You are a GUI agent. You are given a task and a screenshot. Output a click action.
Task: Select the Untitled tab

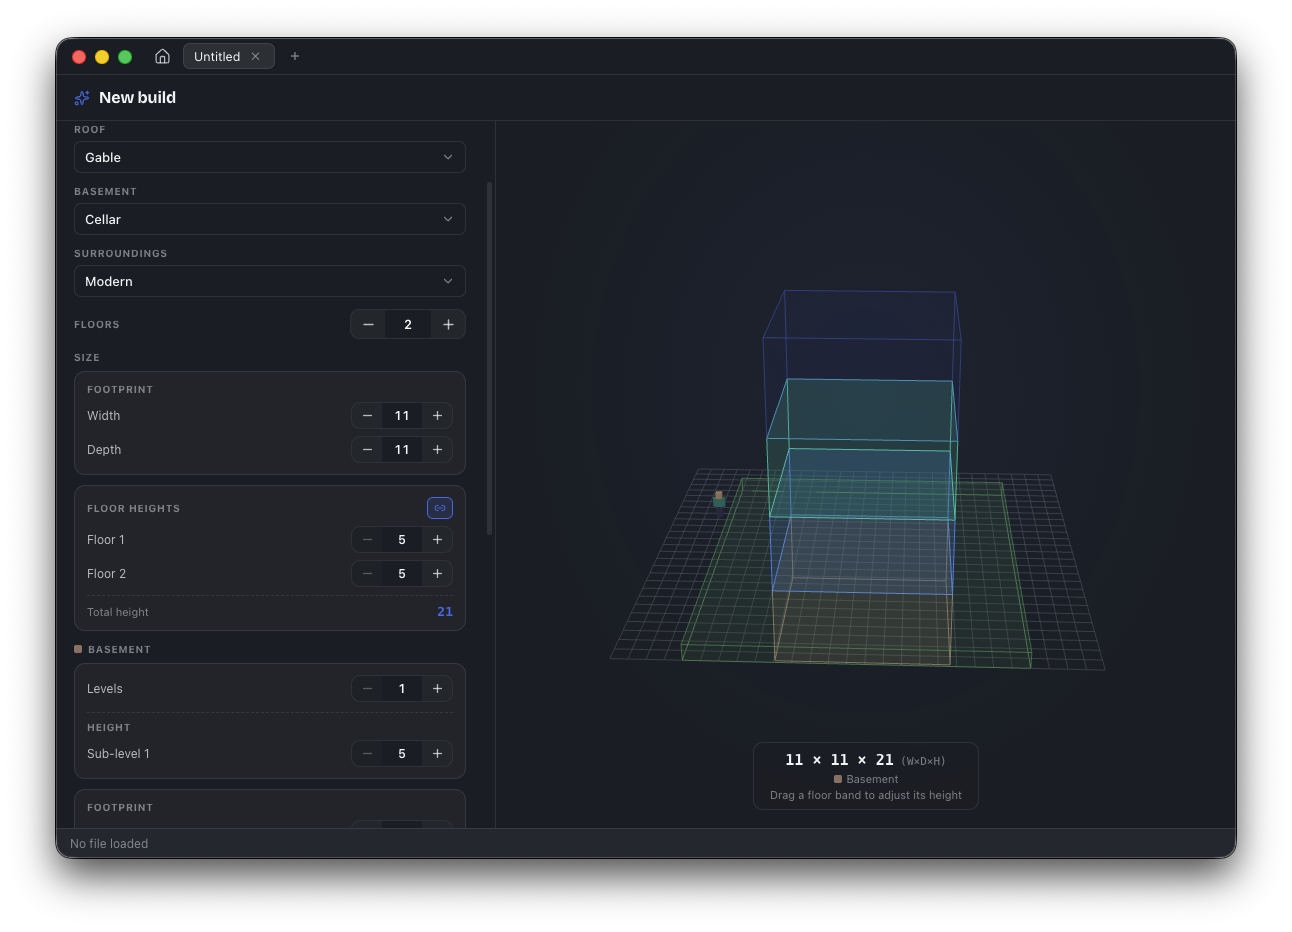click(228, 56)
